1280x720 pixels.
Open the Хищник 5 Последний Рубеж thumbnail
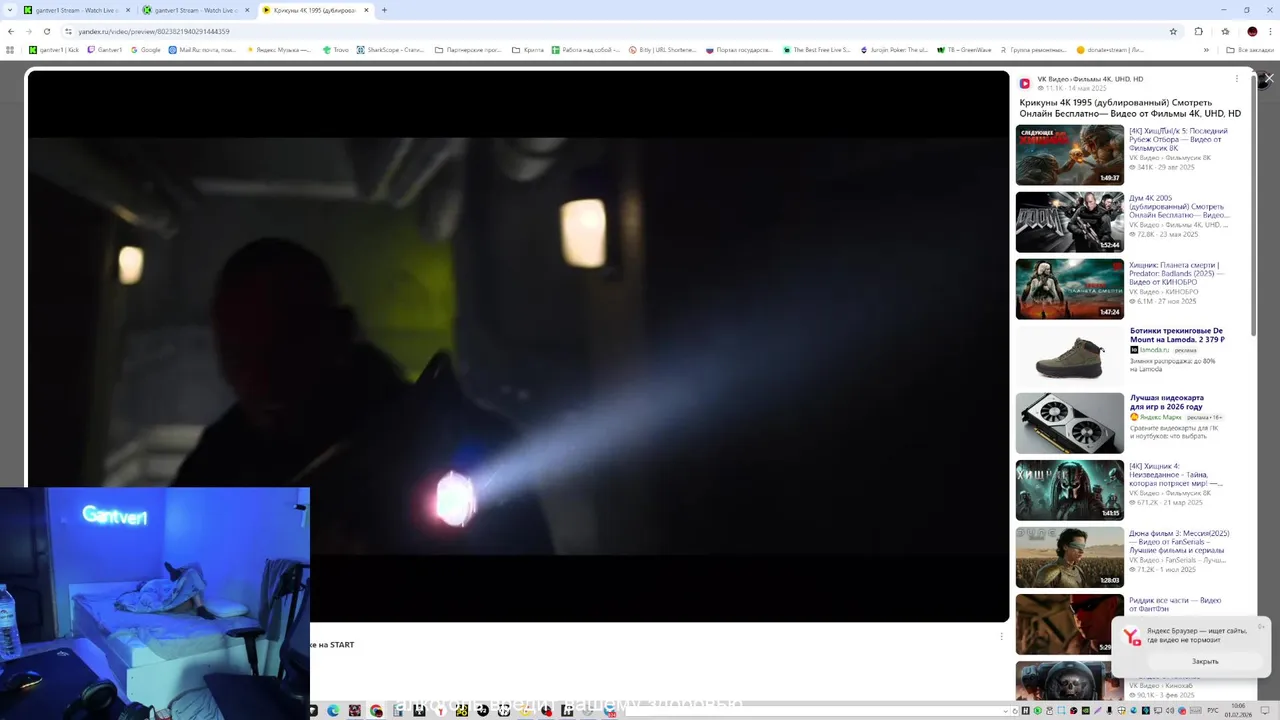[x=1070, y=155]
